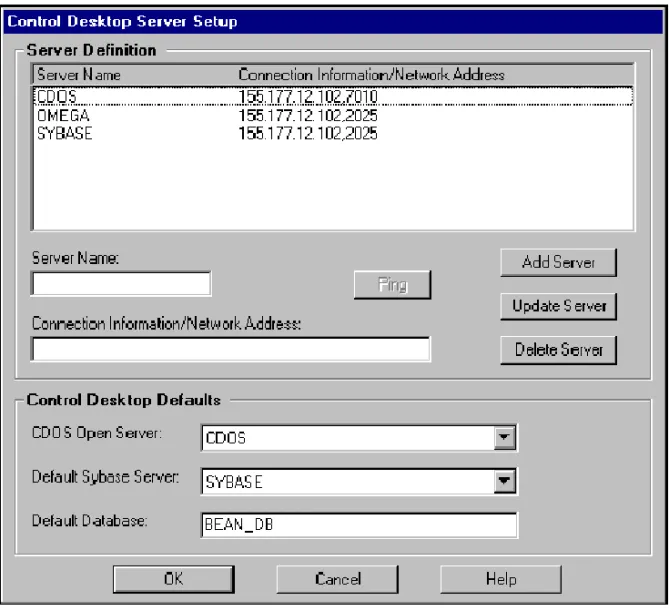Viewport: 669px width, 611px height.
Task: Open the Default Sybase Server dropdown arrow
Action: 504,481
